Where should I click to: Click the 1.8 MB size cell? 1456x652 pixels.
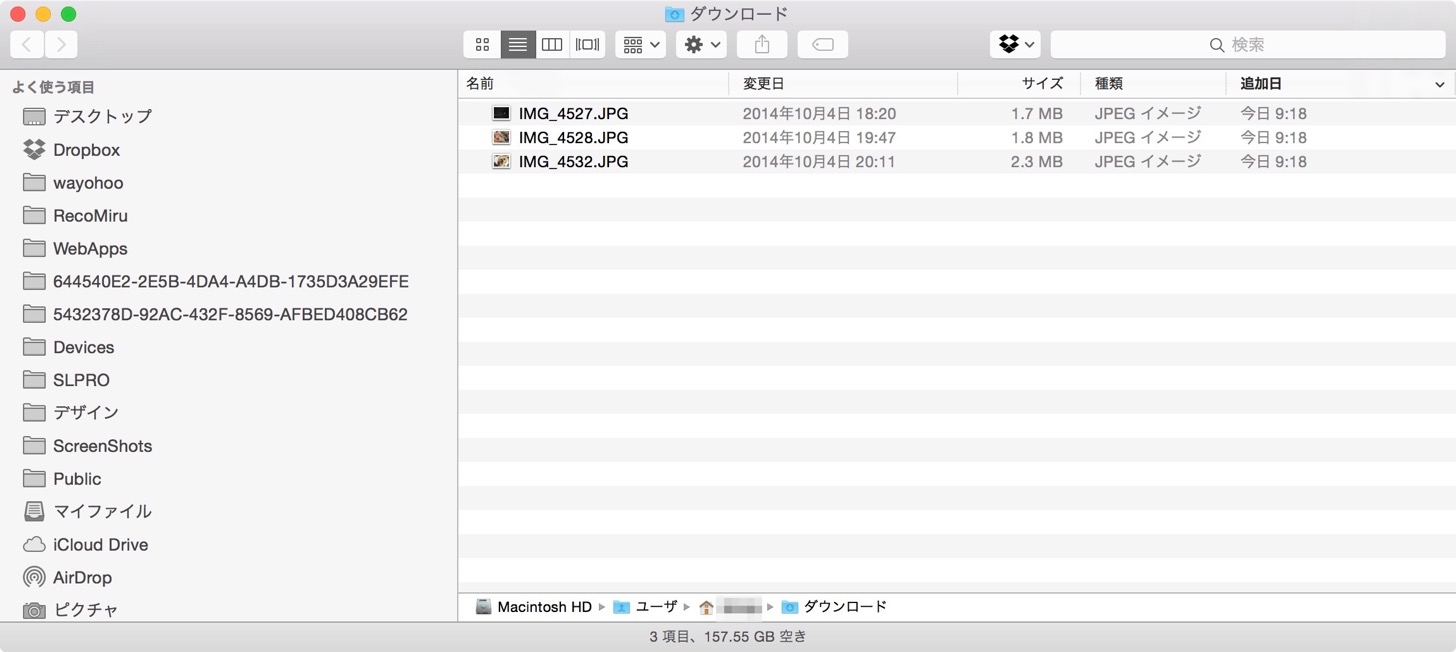1036,138
